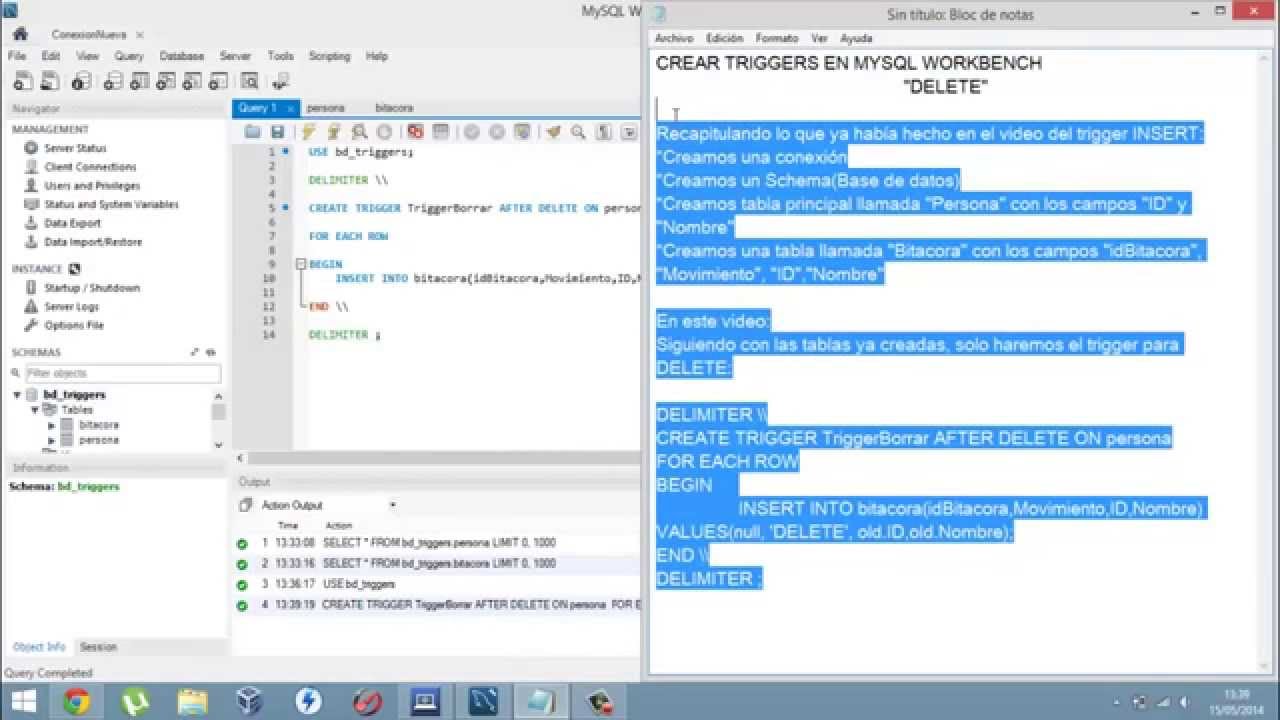
Task: Collapse the BEGIN block fold marker
Action: (301, 264)
